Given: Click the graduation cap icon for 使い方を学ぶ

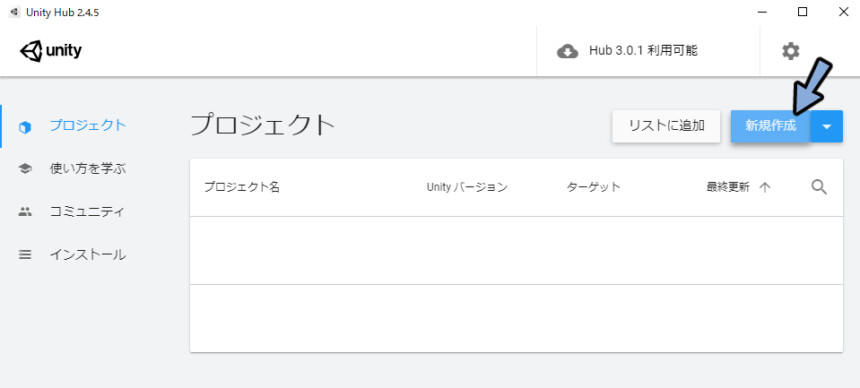Looking at the screenshot, I should click(25, 168).
